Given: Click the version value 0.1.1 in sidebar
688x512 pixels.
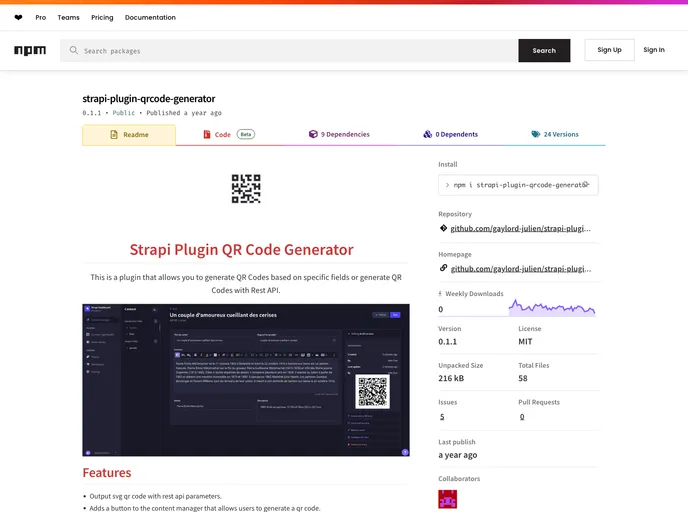Looking at the screenshot, I should tap(448, 341).
